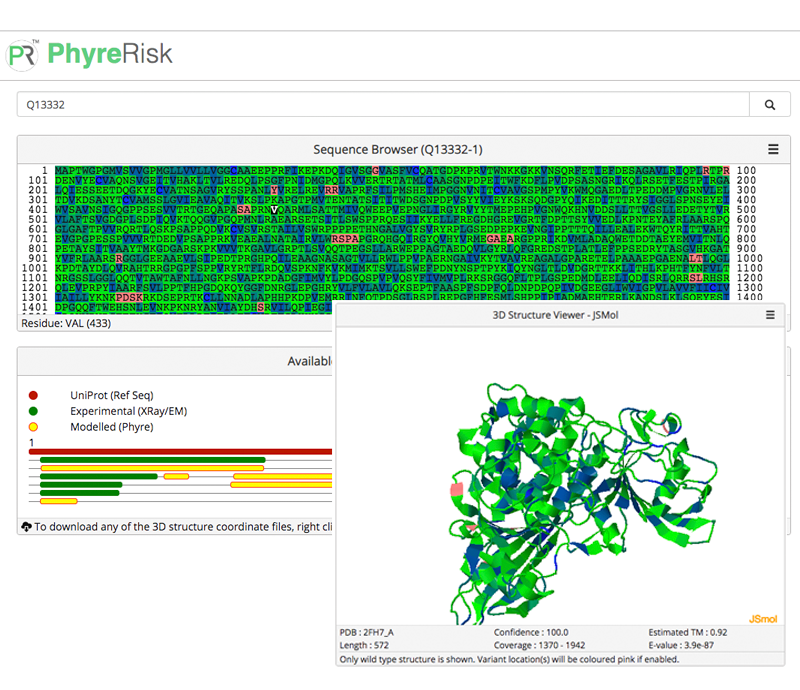This screenshot has height=690, width=800.
Task: Click the PhyreRisk title text
Action: click(110, 53)
